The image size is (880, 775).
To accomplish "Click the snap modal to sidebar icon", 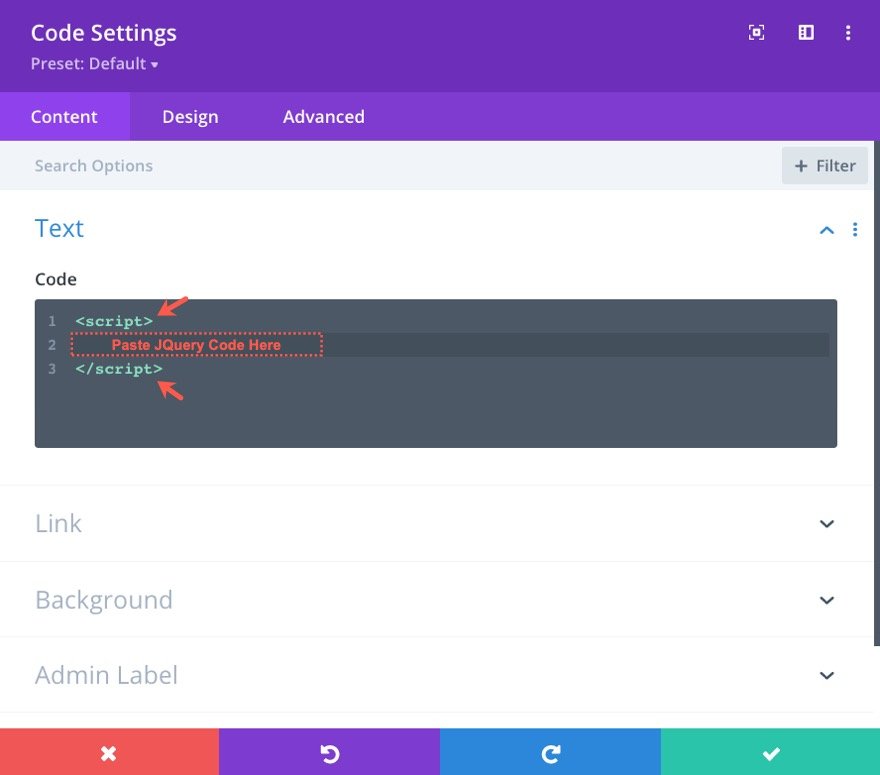I will coord(806,33).
